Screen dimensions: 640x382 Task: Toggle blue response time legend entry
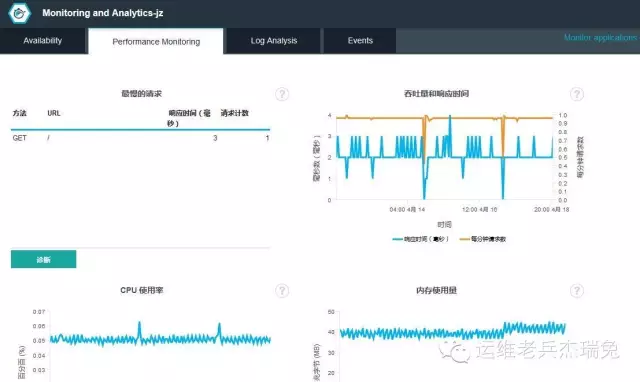click(420, 239)
